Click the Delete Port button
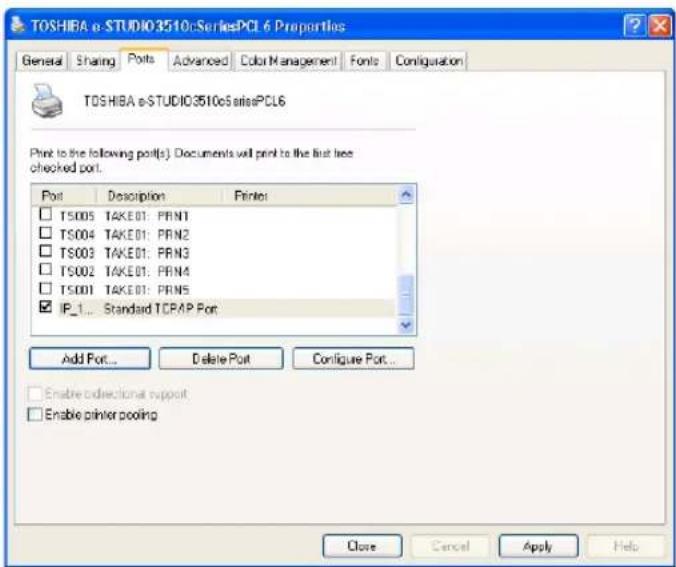The width and height of the screenshot is (676, 567). click(221, 359)
